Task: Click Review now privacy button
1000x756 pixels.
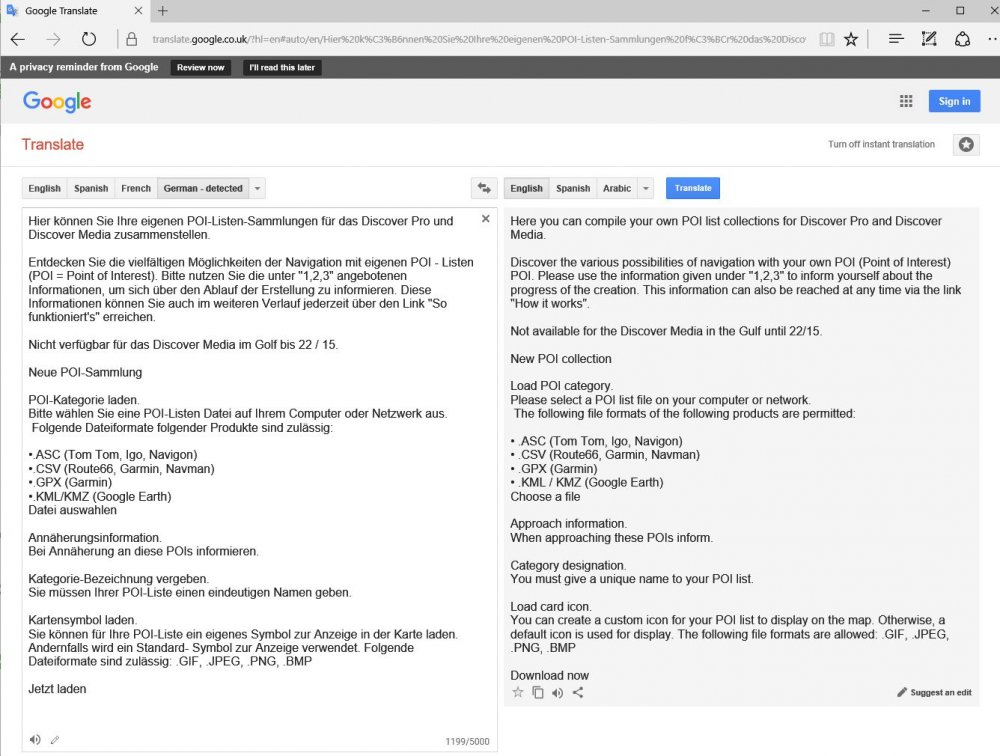Action: tap(200, 67)
